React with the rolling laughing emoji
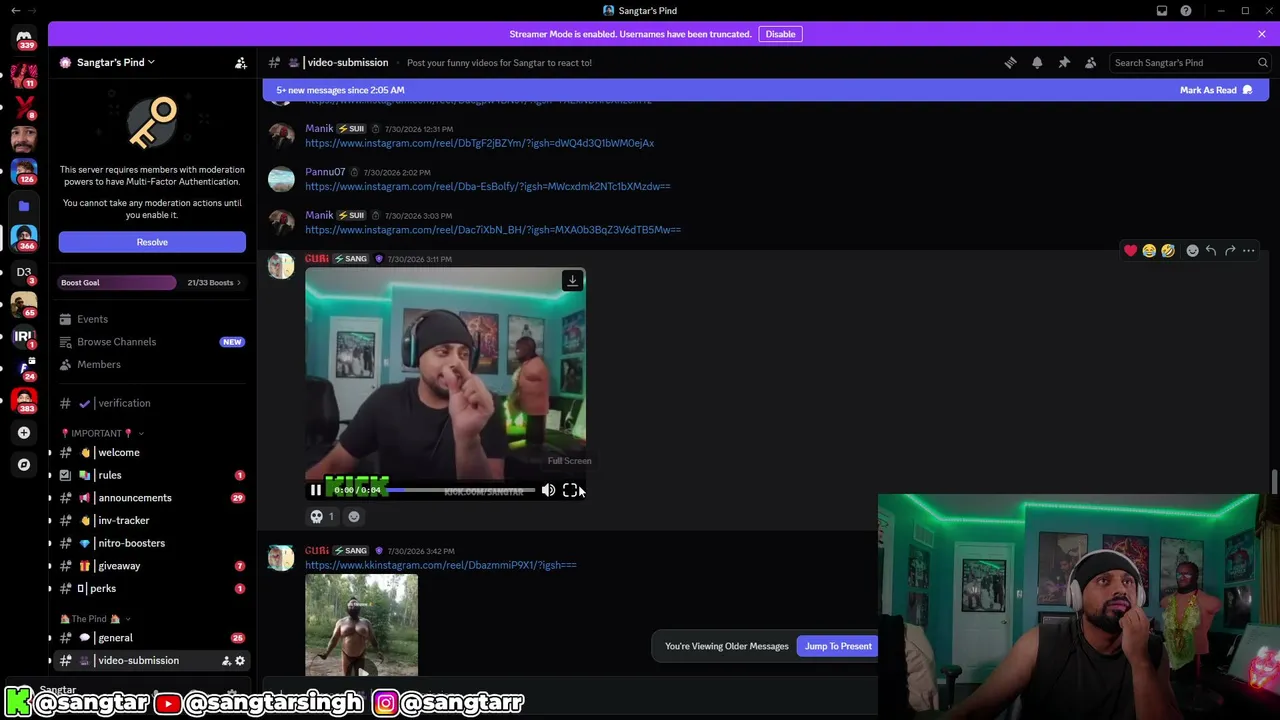 pyautogui.click(x=1168, y=251)
